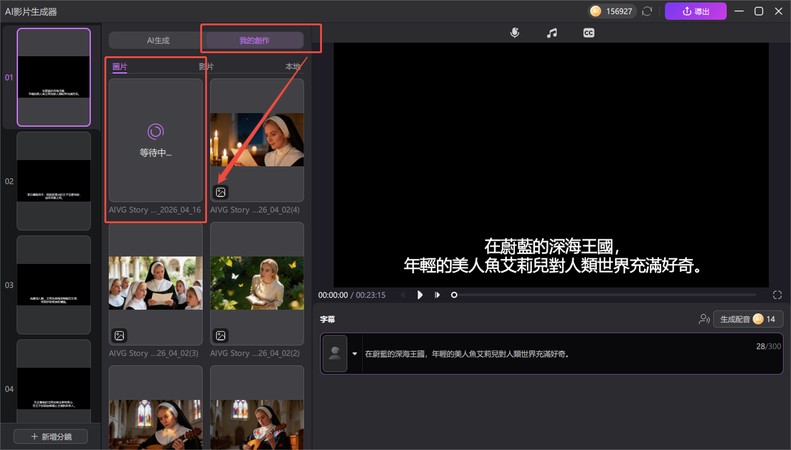
Task: Refresh the credits balance
Action: 647,11
